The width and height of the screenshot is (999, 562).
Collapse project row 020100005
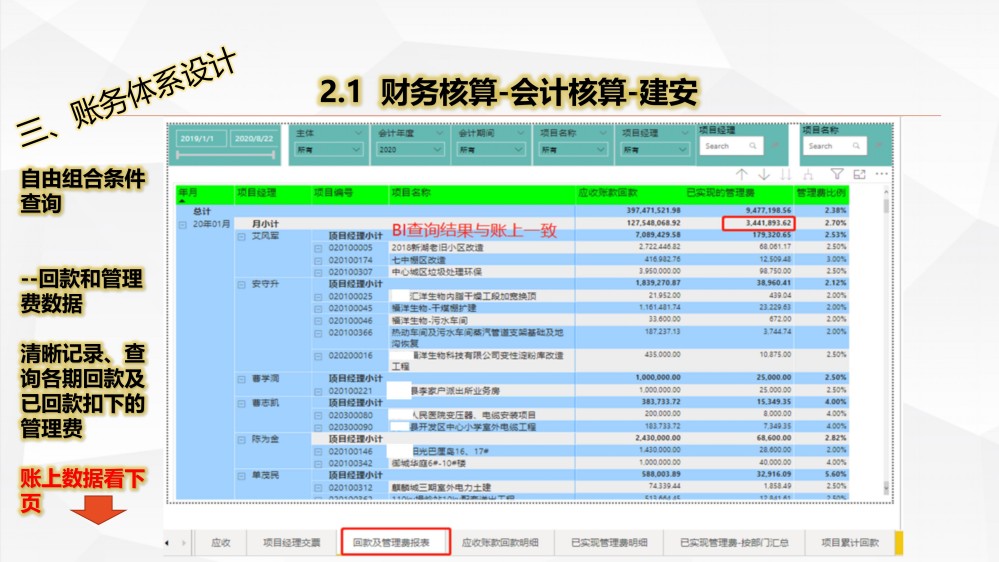pos(318,249)
